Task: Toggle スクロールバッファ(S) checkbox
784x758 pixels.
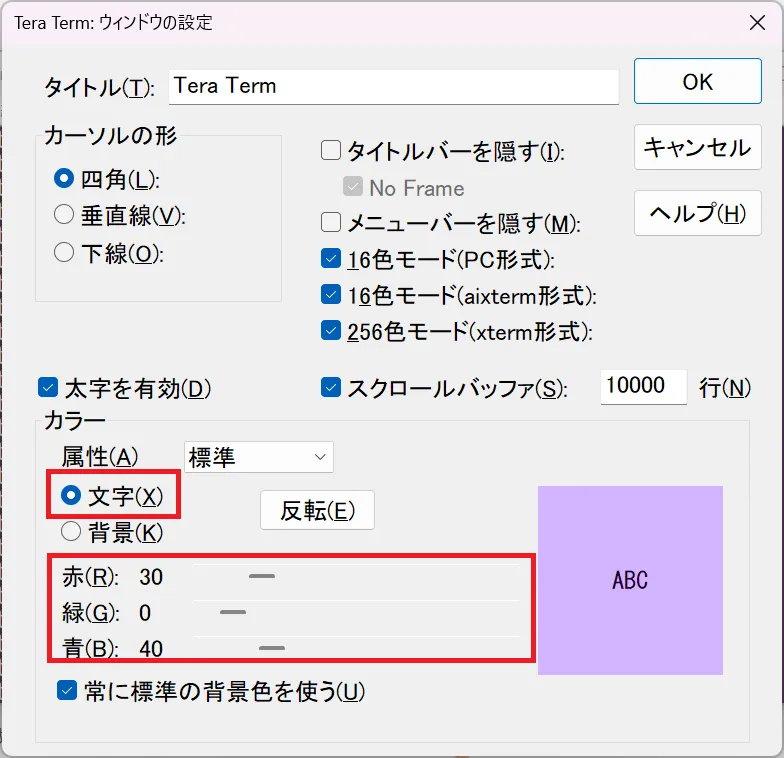Action: pyautogui.click(x=330, y=388)
